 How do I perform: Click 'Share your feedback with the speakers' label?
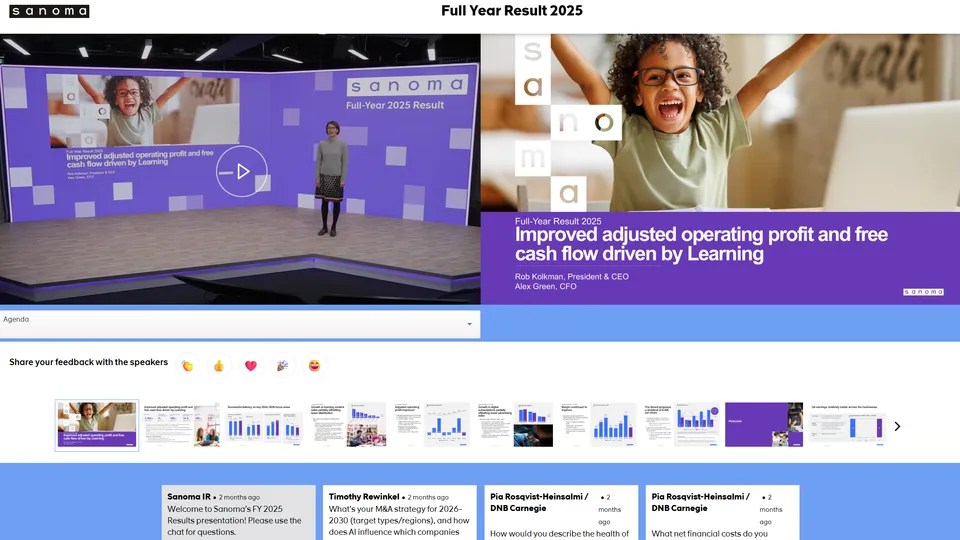[x=88, y=362]
